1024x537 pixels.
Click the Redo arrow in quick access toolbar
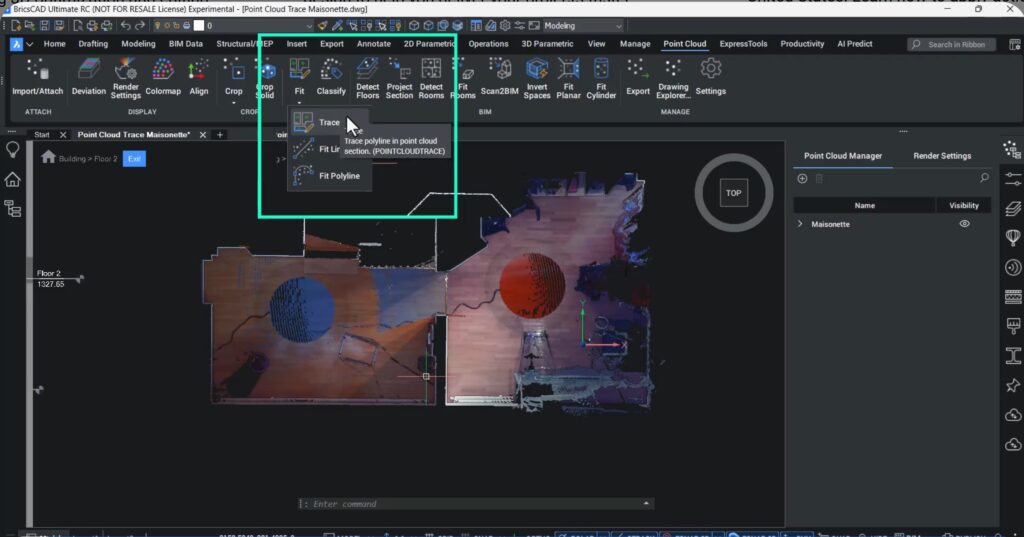140,25
